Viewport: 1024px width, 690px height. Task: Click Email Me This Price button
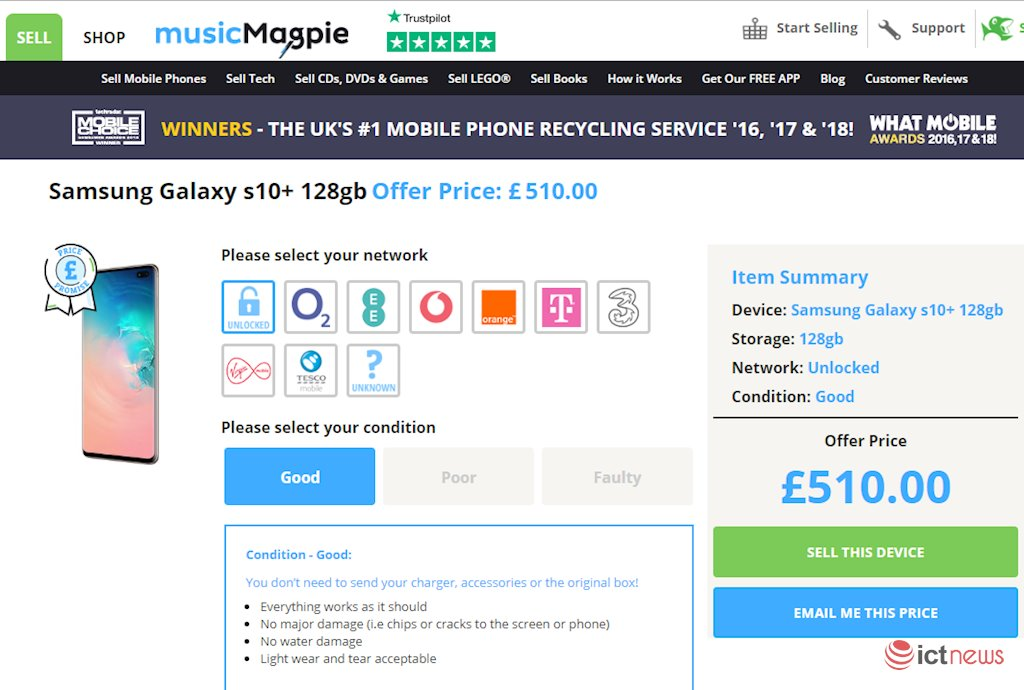(865, 613)
